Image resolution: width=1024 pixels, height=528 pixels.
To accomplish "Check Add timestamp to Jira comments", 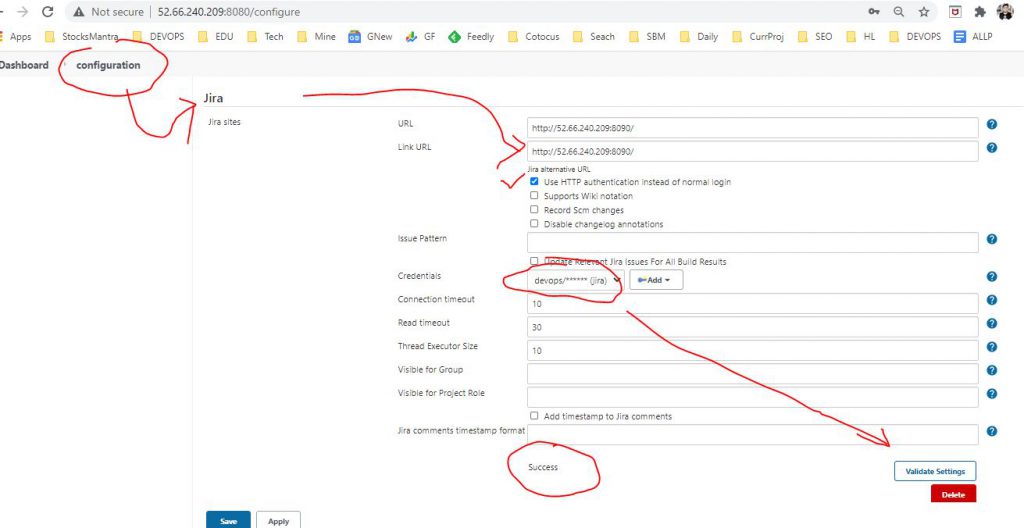I will click(534, 416).
